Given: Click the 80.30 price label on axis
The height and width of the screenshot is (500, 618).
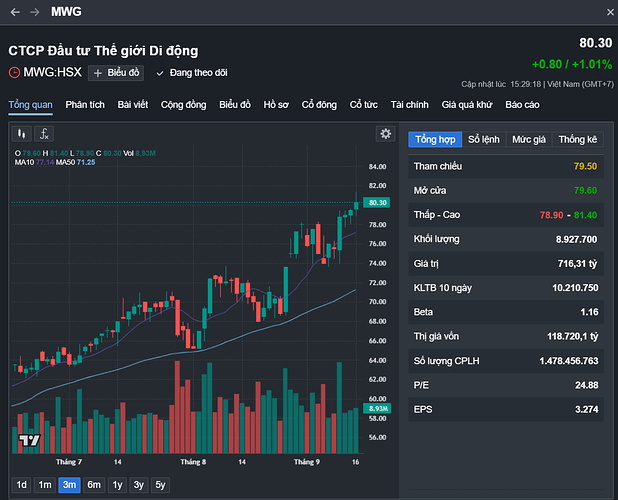Looking at the screenshot, I should 377,202.
